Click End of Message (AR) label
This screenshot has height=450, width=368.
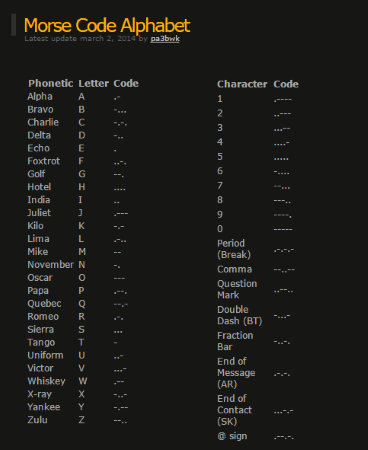coord(236,373)
